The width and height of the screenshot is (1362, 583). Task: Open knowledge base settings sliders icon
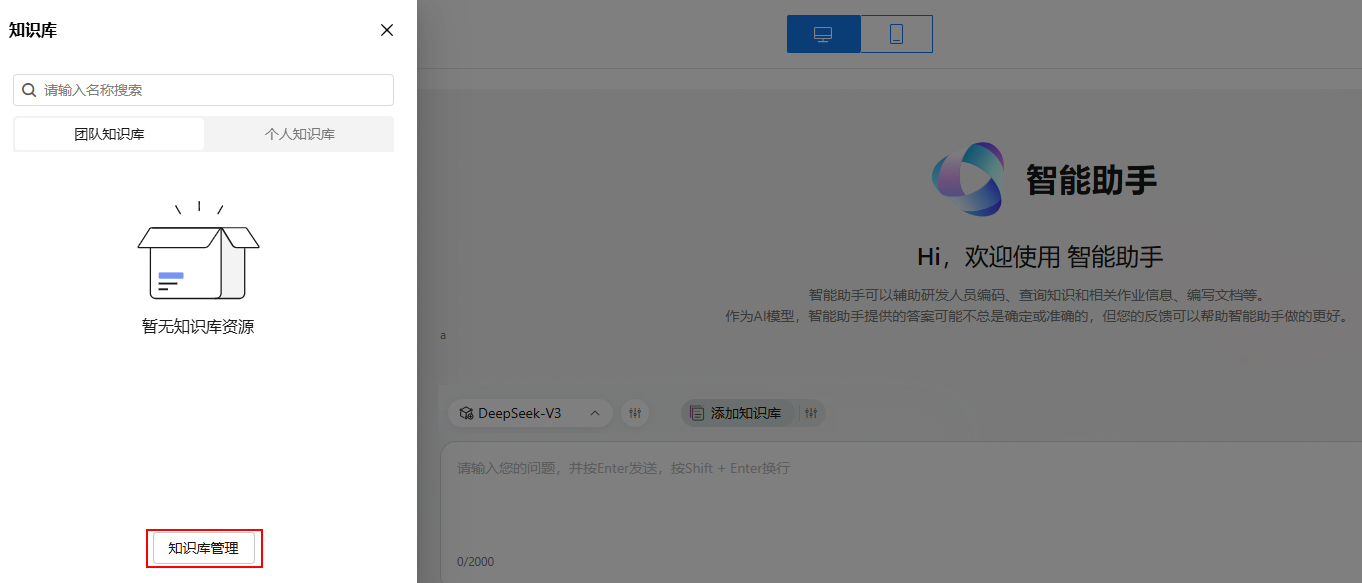(x=811, y=413)
